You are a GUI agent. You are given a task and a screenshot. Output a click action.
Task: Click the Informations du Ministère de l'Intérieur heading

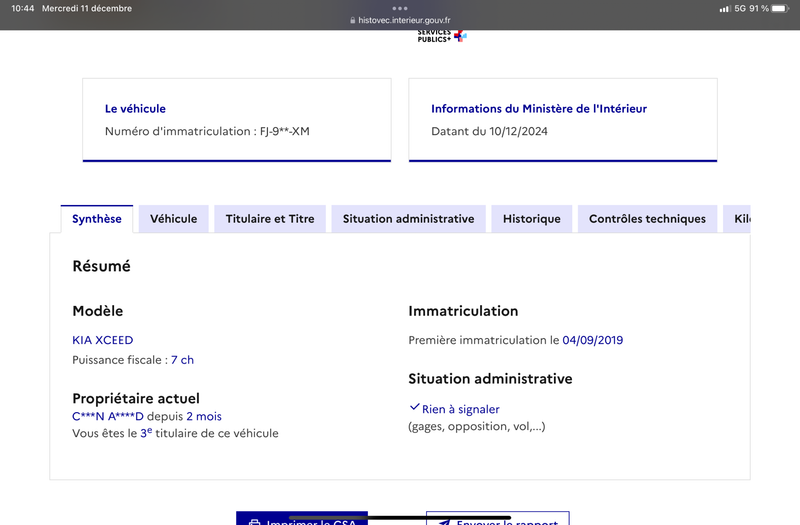click(x=539, y=109)
